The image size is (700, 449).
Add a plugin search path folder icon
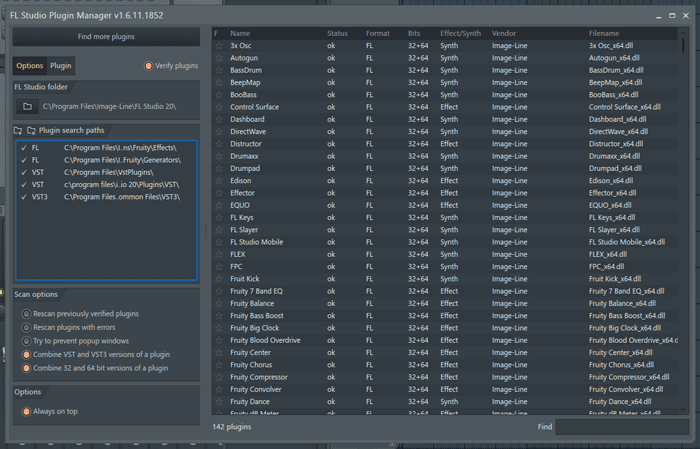tap(18, 130)
